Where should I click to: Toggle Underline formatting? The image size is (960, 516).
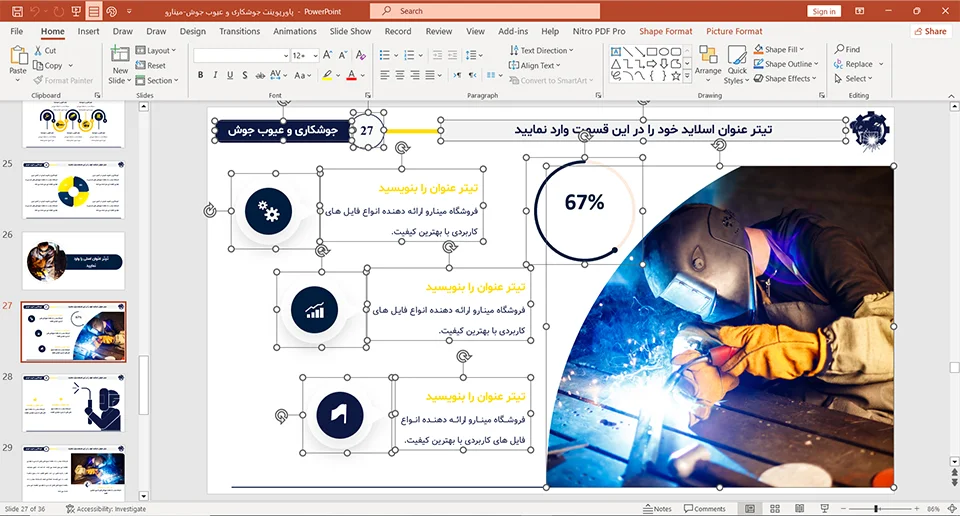coord(230,75)
